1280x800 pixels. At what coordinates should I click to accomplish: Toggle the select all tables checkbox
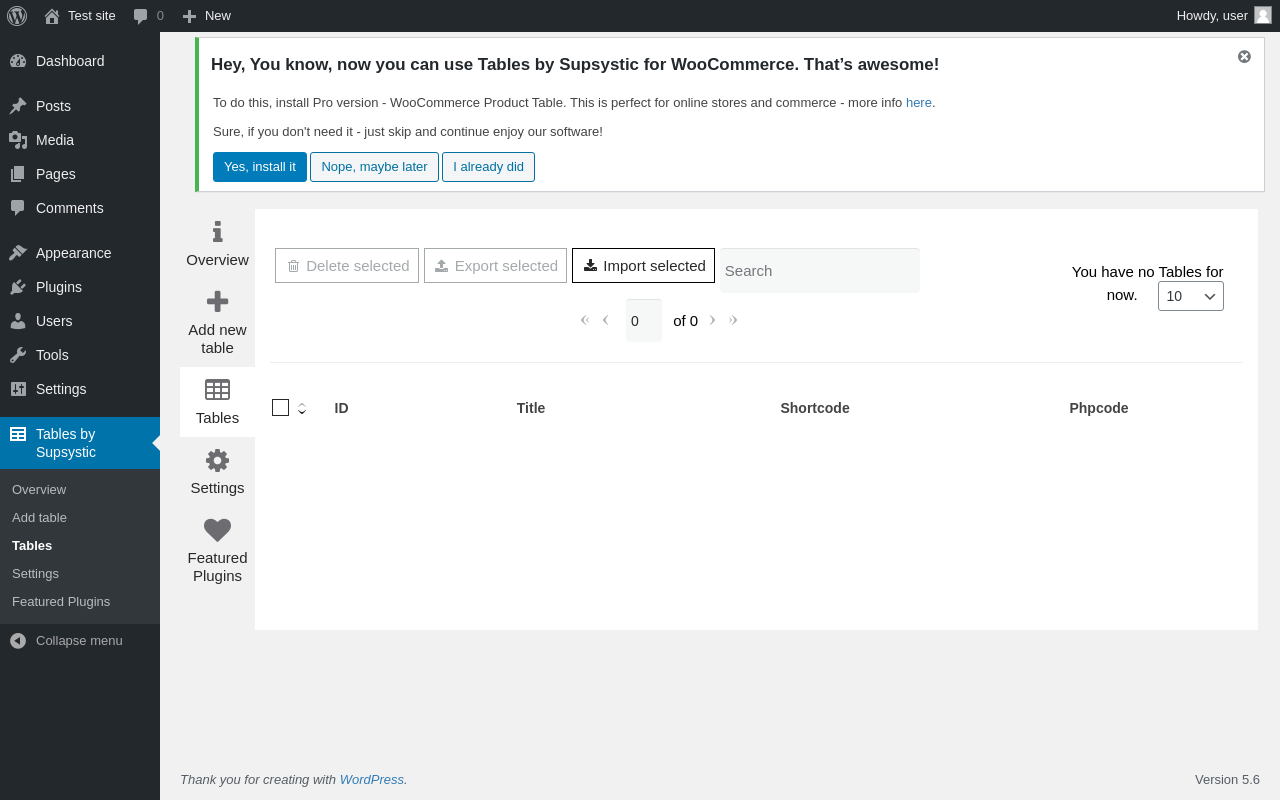[x=280, y=407]
